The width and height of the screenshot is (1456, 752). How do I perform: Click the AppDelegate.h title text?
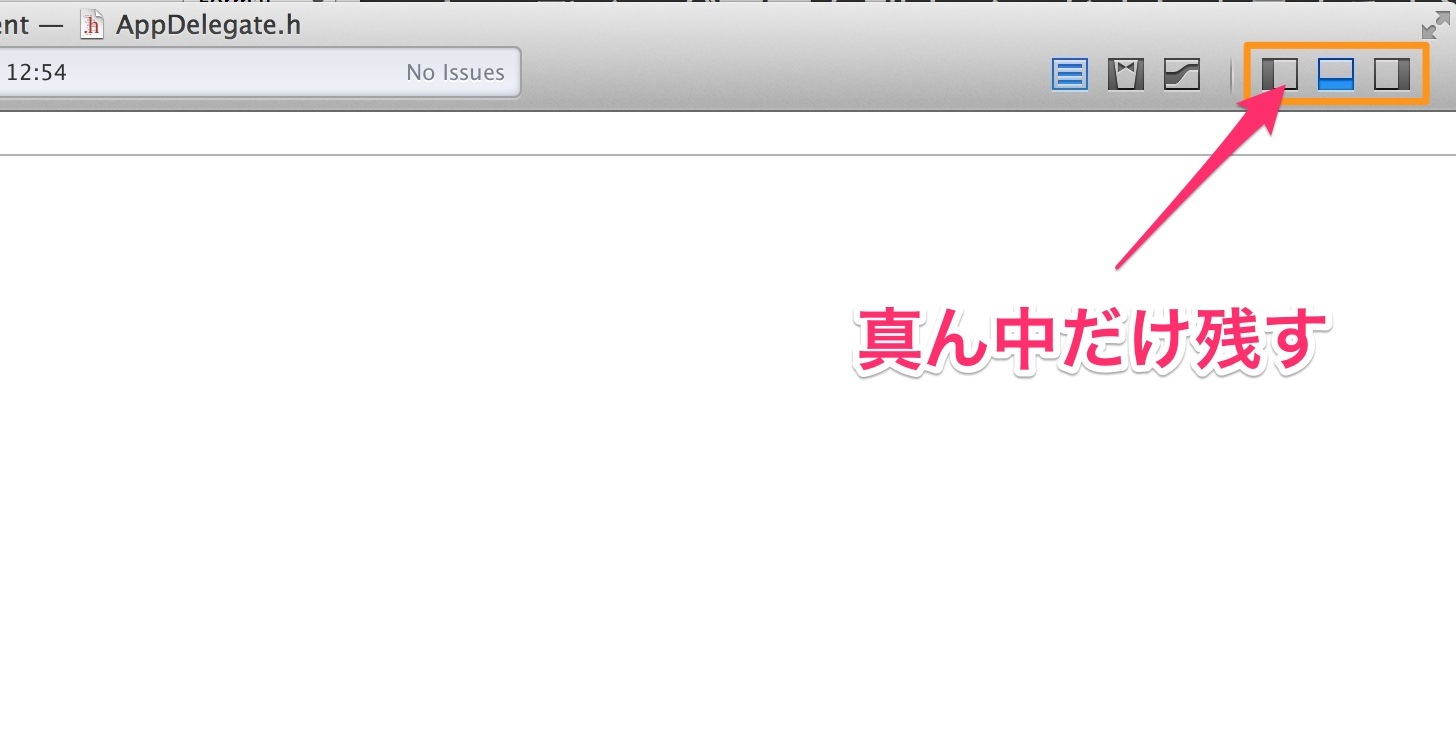tap(208, 25)
